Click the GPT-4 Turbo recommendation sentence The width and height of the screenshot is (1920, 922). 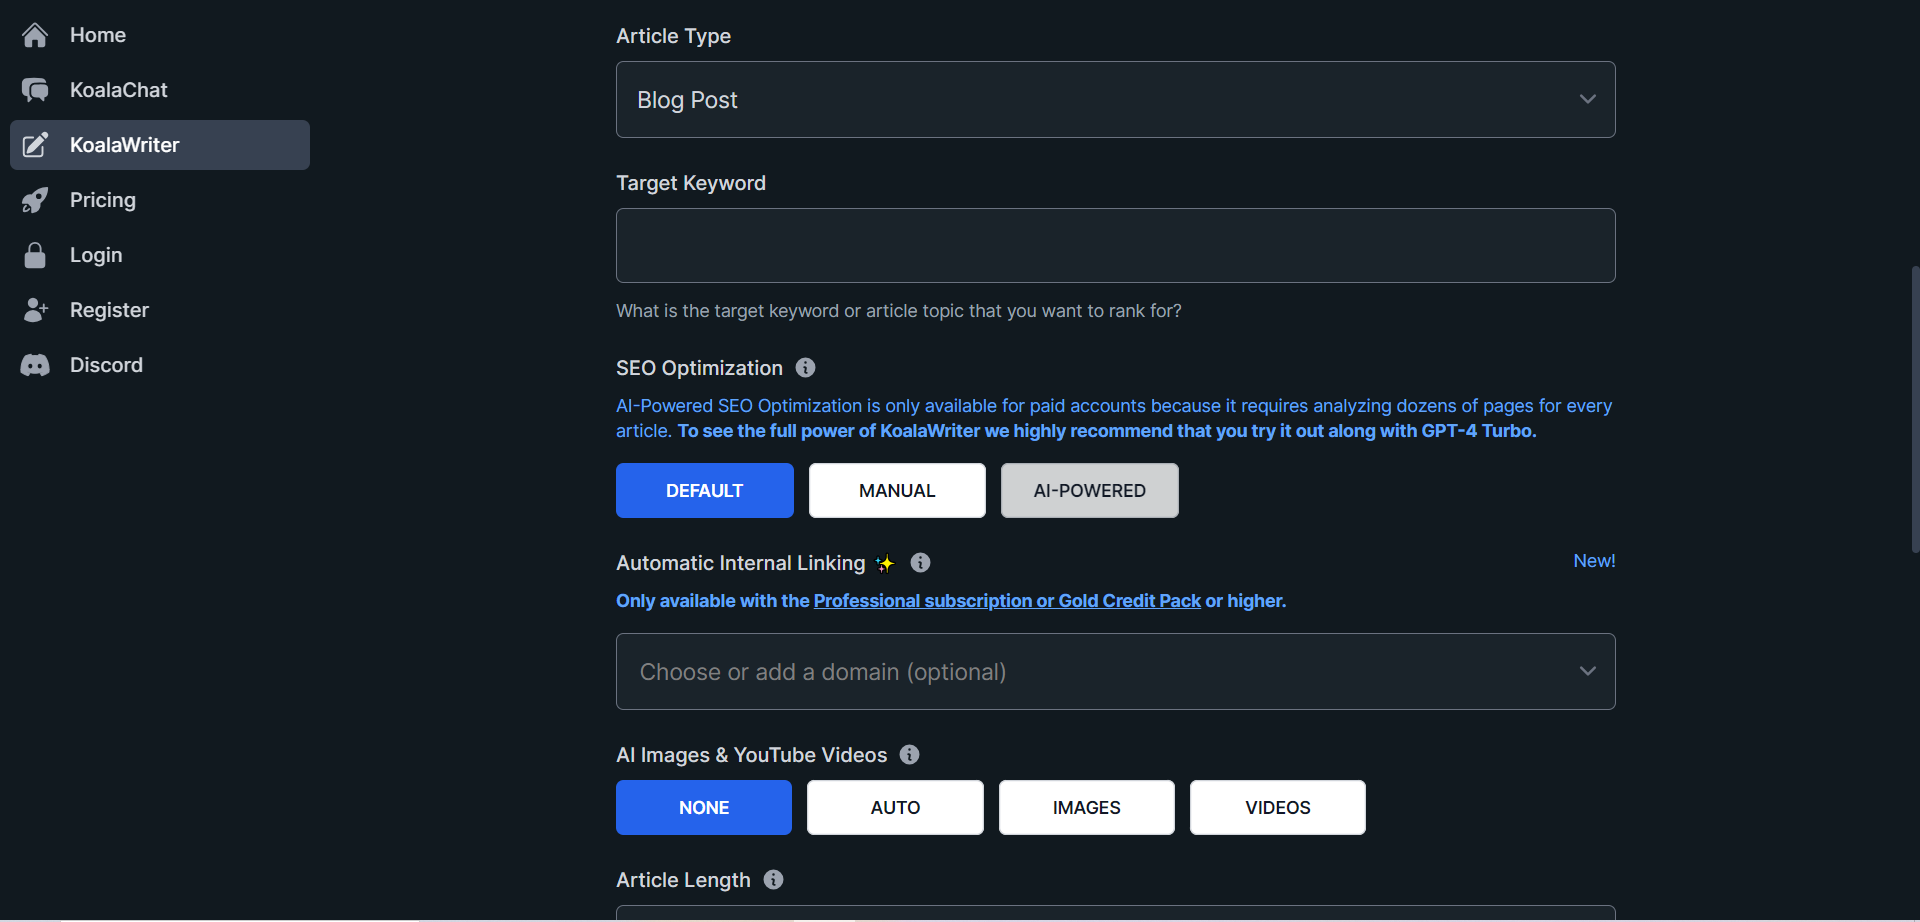[1107, 431]
